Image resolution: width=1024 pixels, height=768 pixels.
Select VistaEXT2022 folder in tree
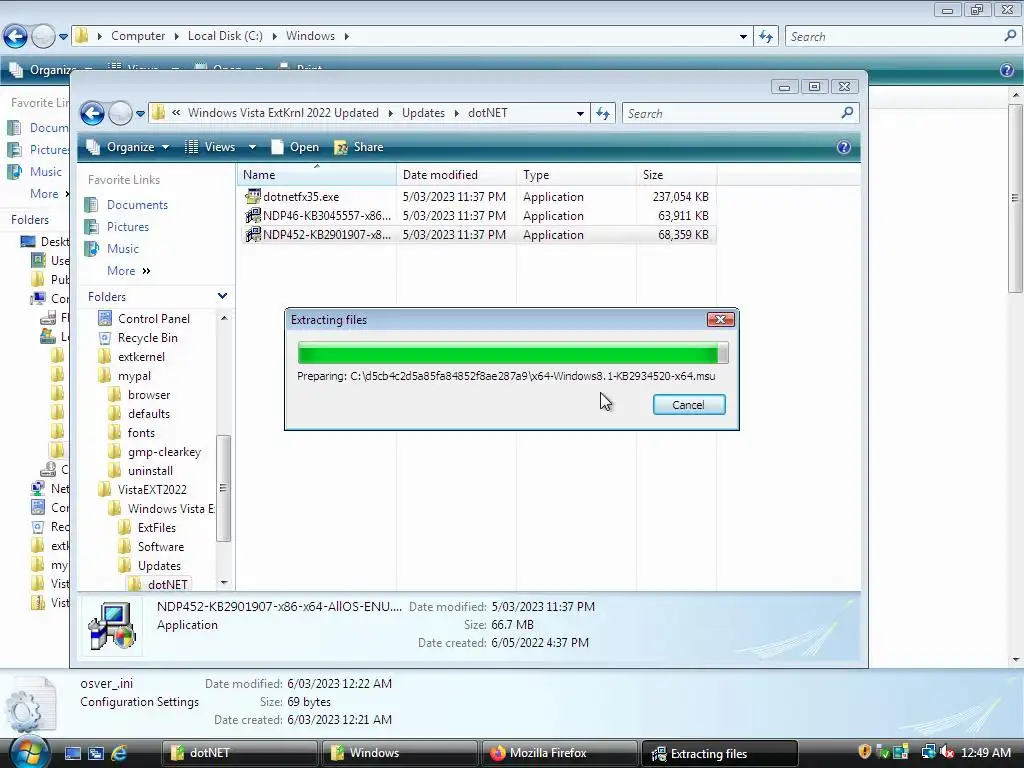tap(152, 490)
